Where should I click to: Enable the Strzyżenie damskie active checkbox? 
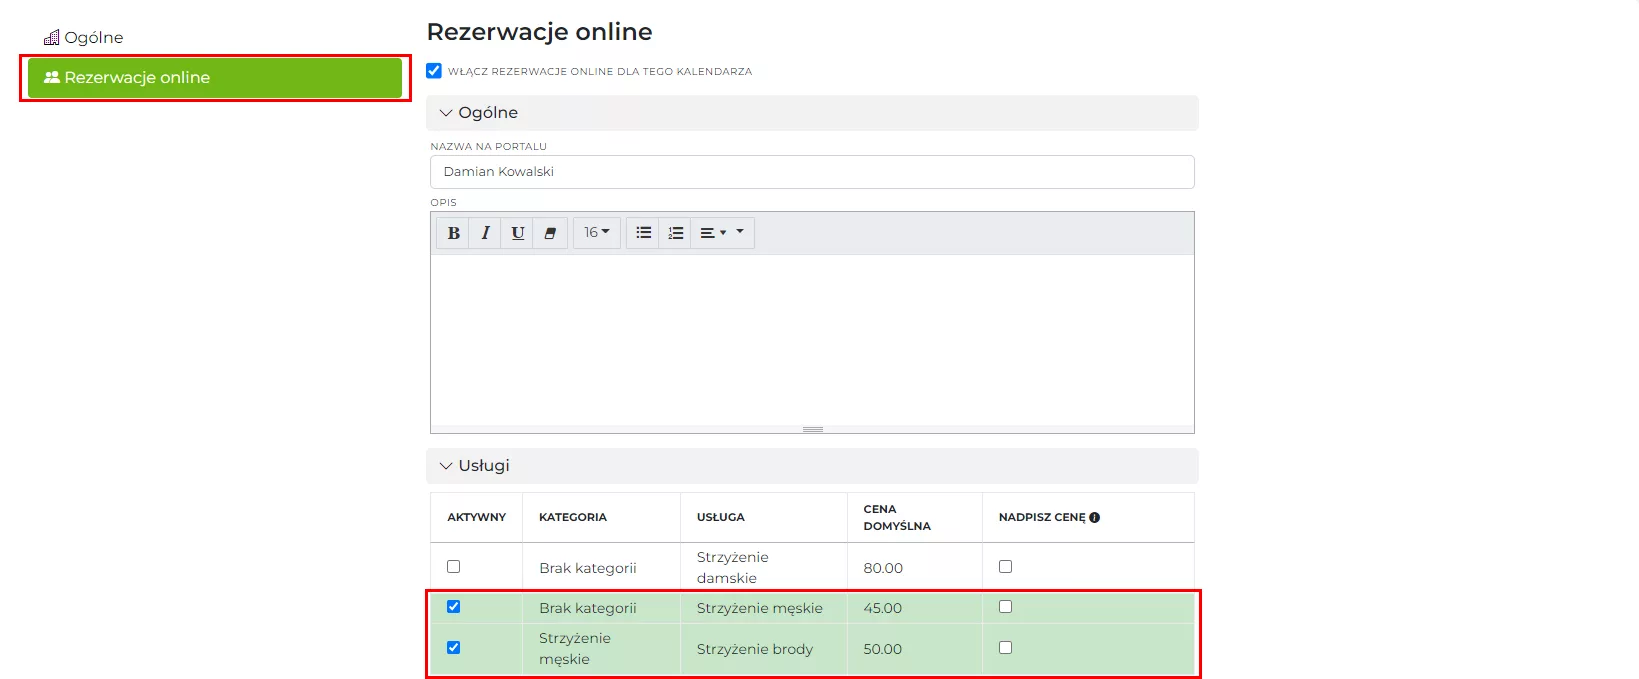(x=454, y=567)
